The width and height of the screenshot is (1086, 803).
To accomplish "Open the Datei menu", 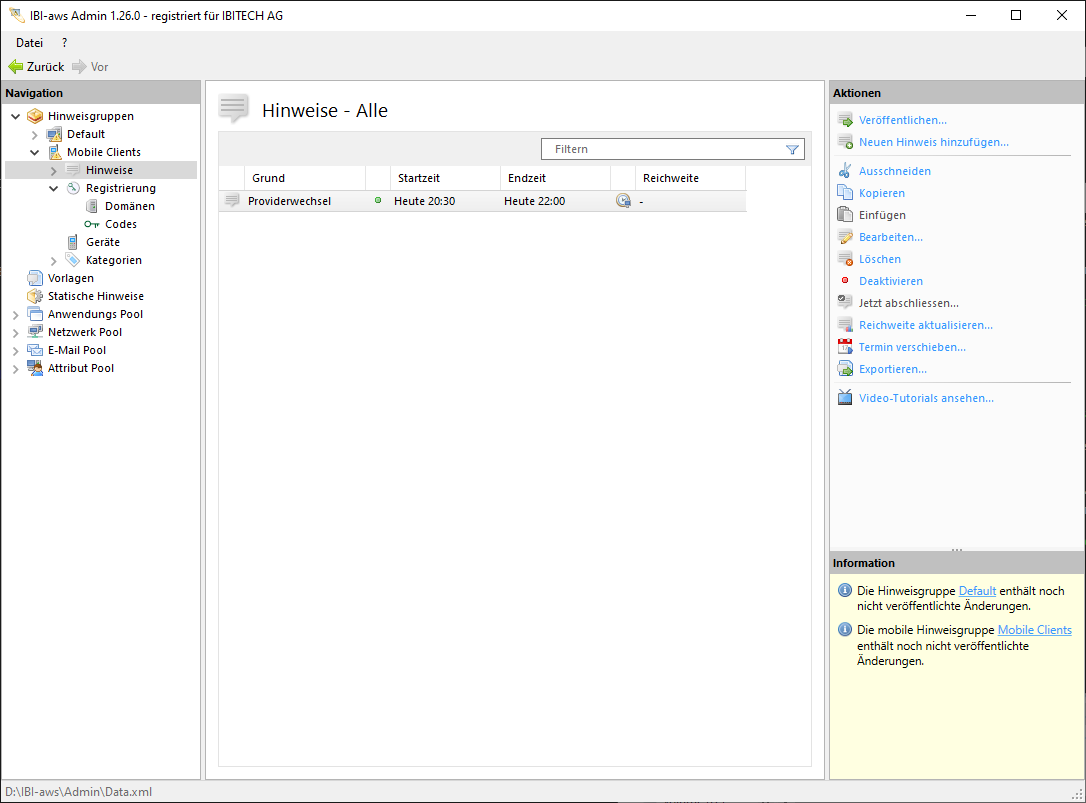I will [x=29, y=43].
